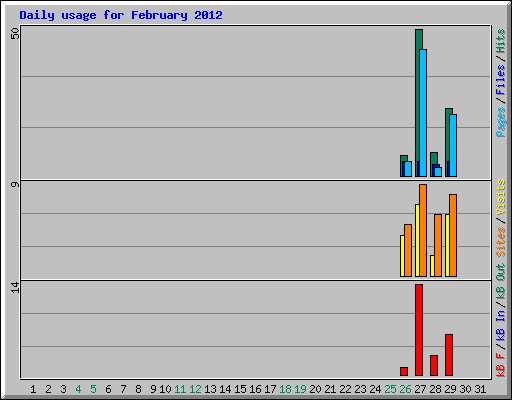The image size is (512, 400).
Task: Select the orange Sites bar for day 29
Action: (453, 235)
